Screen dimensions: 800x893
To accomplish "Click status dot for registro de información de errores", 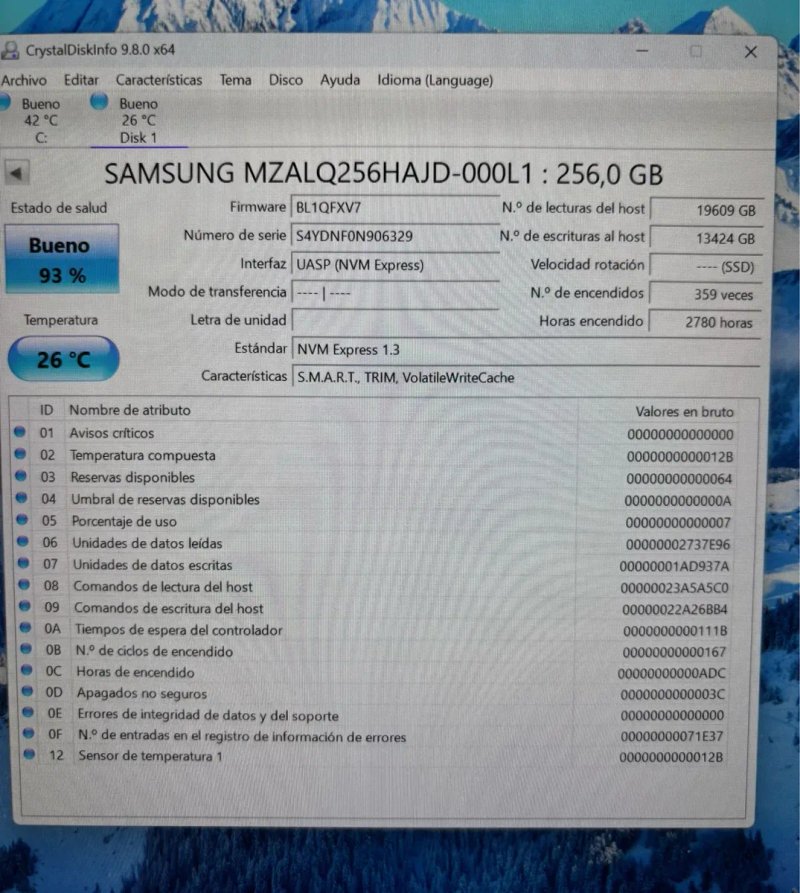I will tap(28, 733).
